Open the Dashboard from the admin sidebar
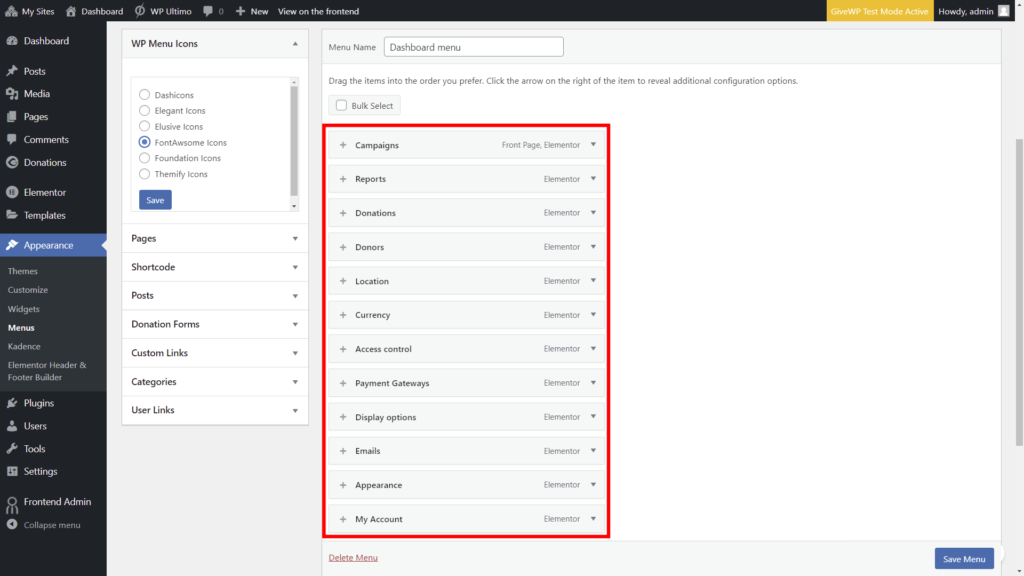 click(44, 40)
